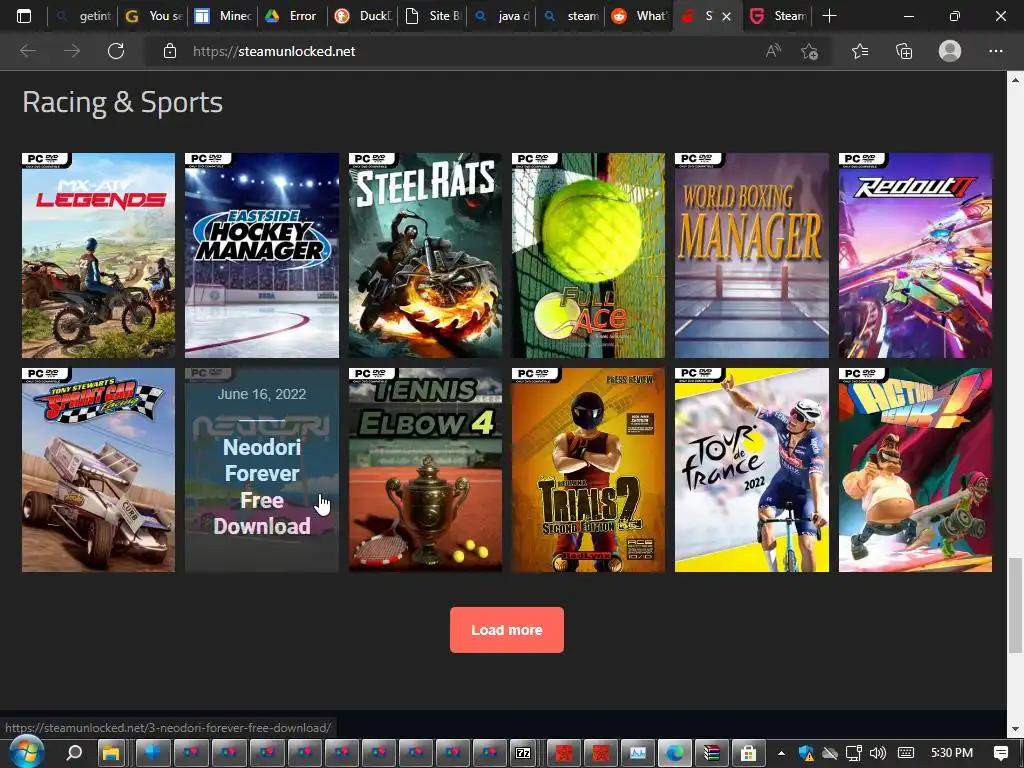Switch to the 'java d' search tab
1024x768 pixels.
(x=502, y=16)
